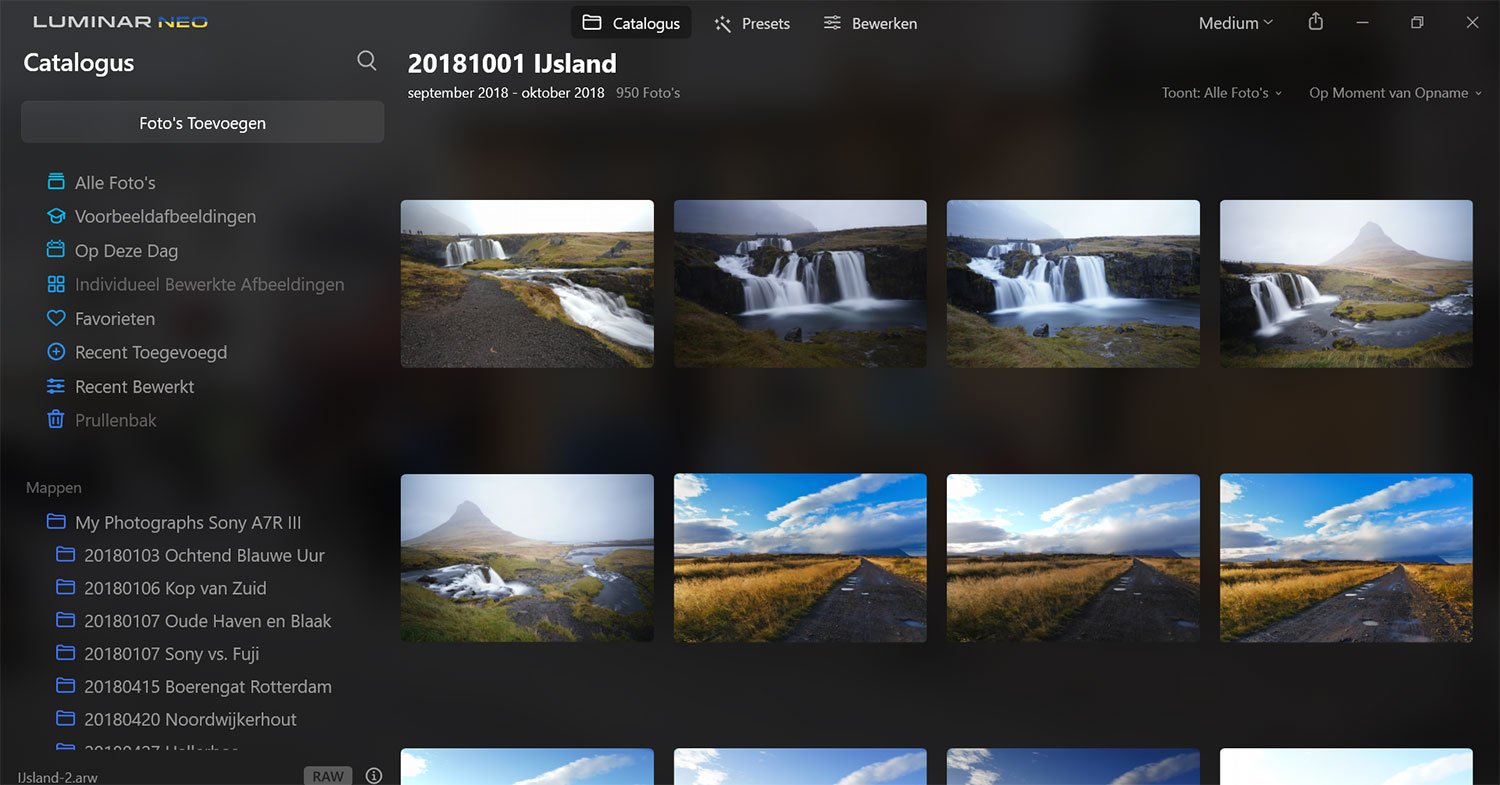Click the Alle Foto's stack icon
This screenshot has width=1500, height=785.
(56, 182)
